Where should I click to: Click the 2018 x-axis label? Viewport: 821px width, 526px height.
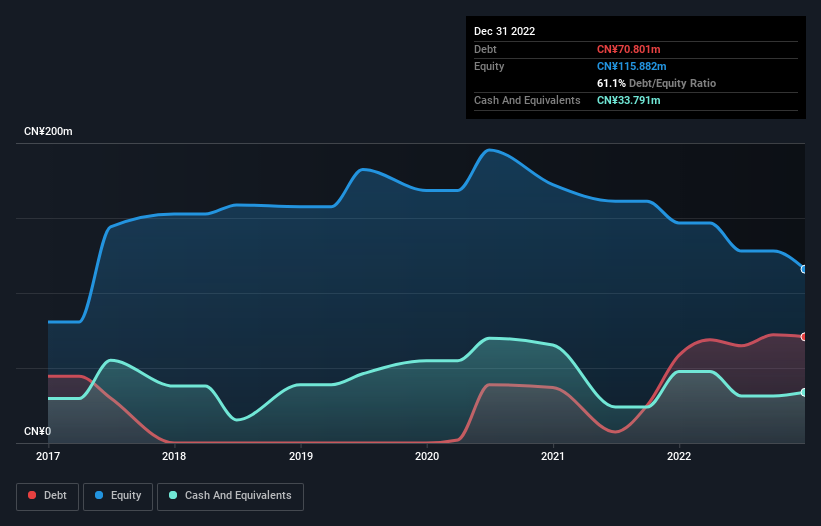pos(174,456)
